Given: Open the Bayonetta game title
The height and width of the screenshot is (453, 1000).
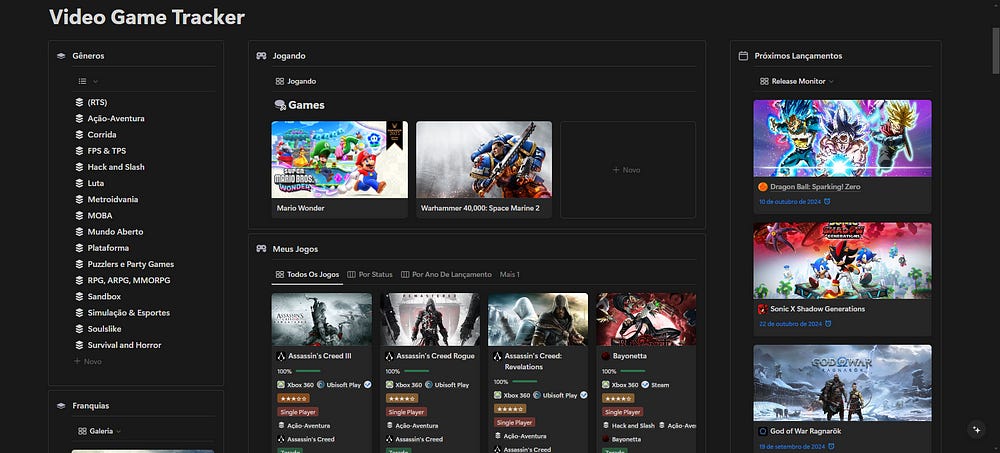Looking at the screenshot, I should [x=629, y=356].
